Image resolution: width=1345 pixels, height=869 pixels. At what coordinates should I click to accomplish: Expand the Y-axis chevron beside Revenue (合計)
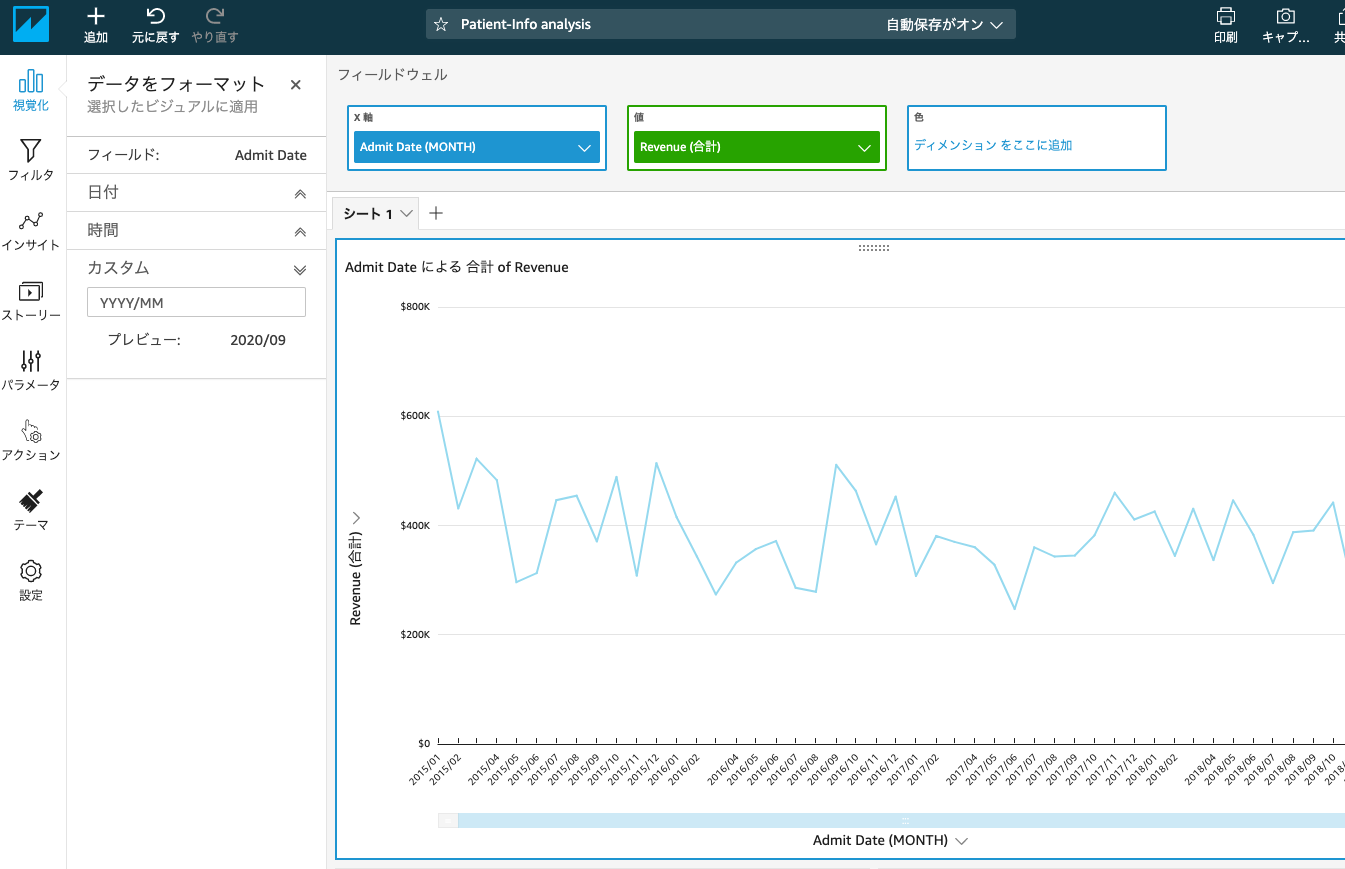click(x=356, y=517)
